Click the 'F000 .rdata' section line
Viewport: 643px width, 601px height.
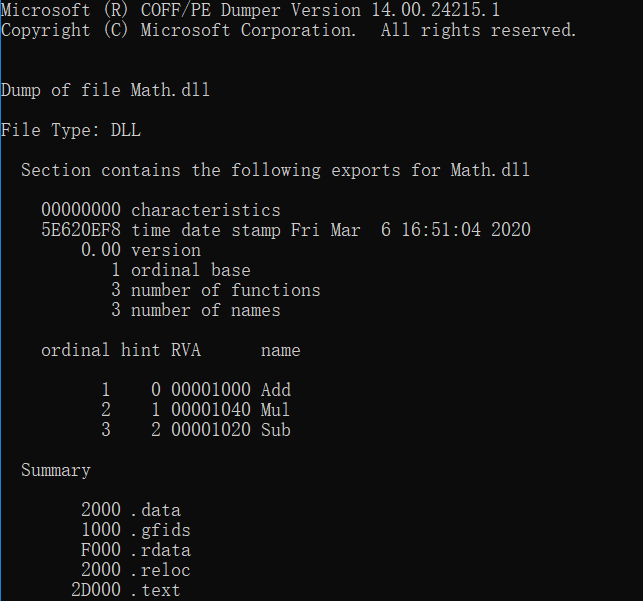pos(136,550)
